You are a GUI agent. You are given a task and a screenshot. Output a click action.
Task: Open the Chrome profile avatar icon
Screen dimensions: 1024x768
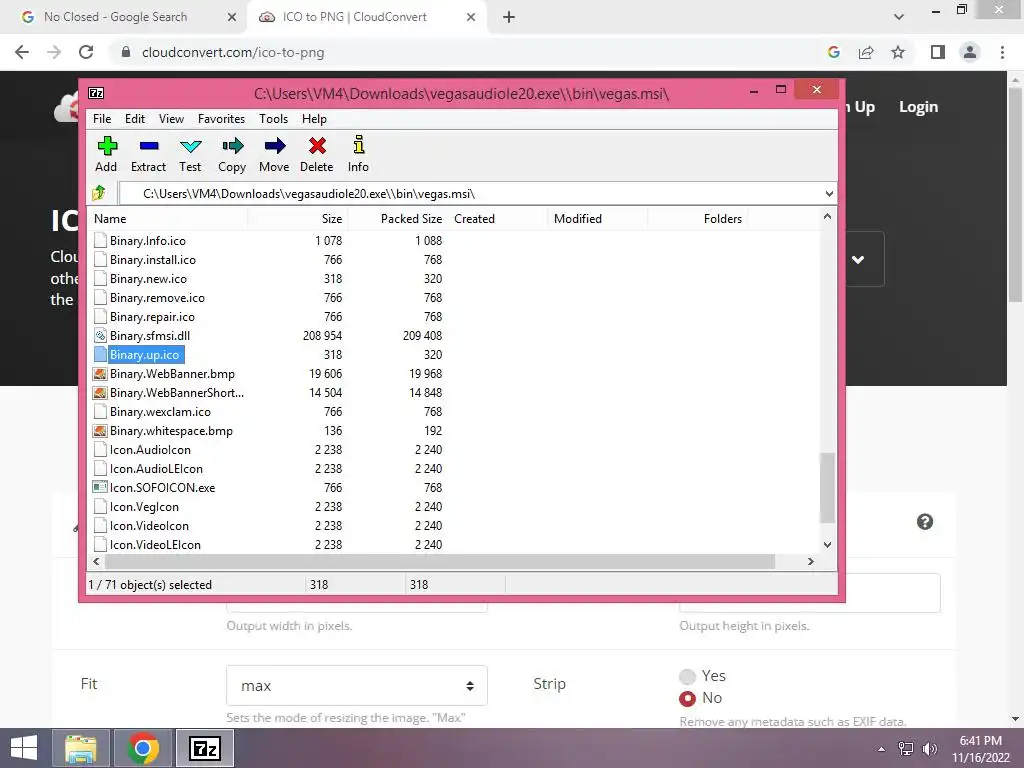point(970,52)
